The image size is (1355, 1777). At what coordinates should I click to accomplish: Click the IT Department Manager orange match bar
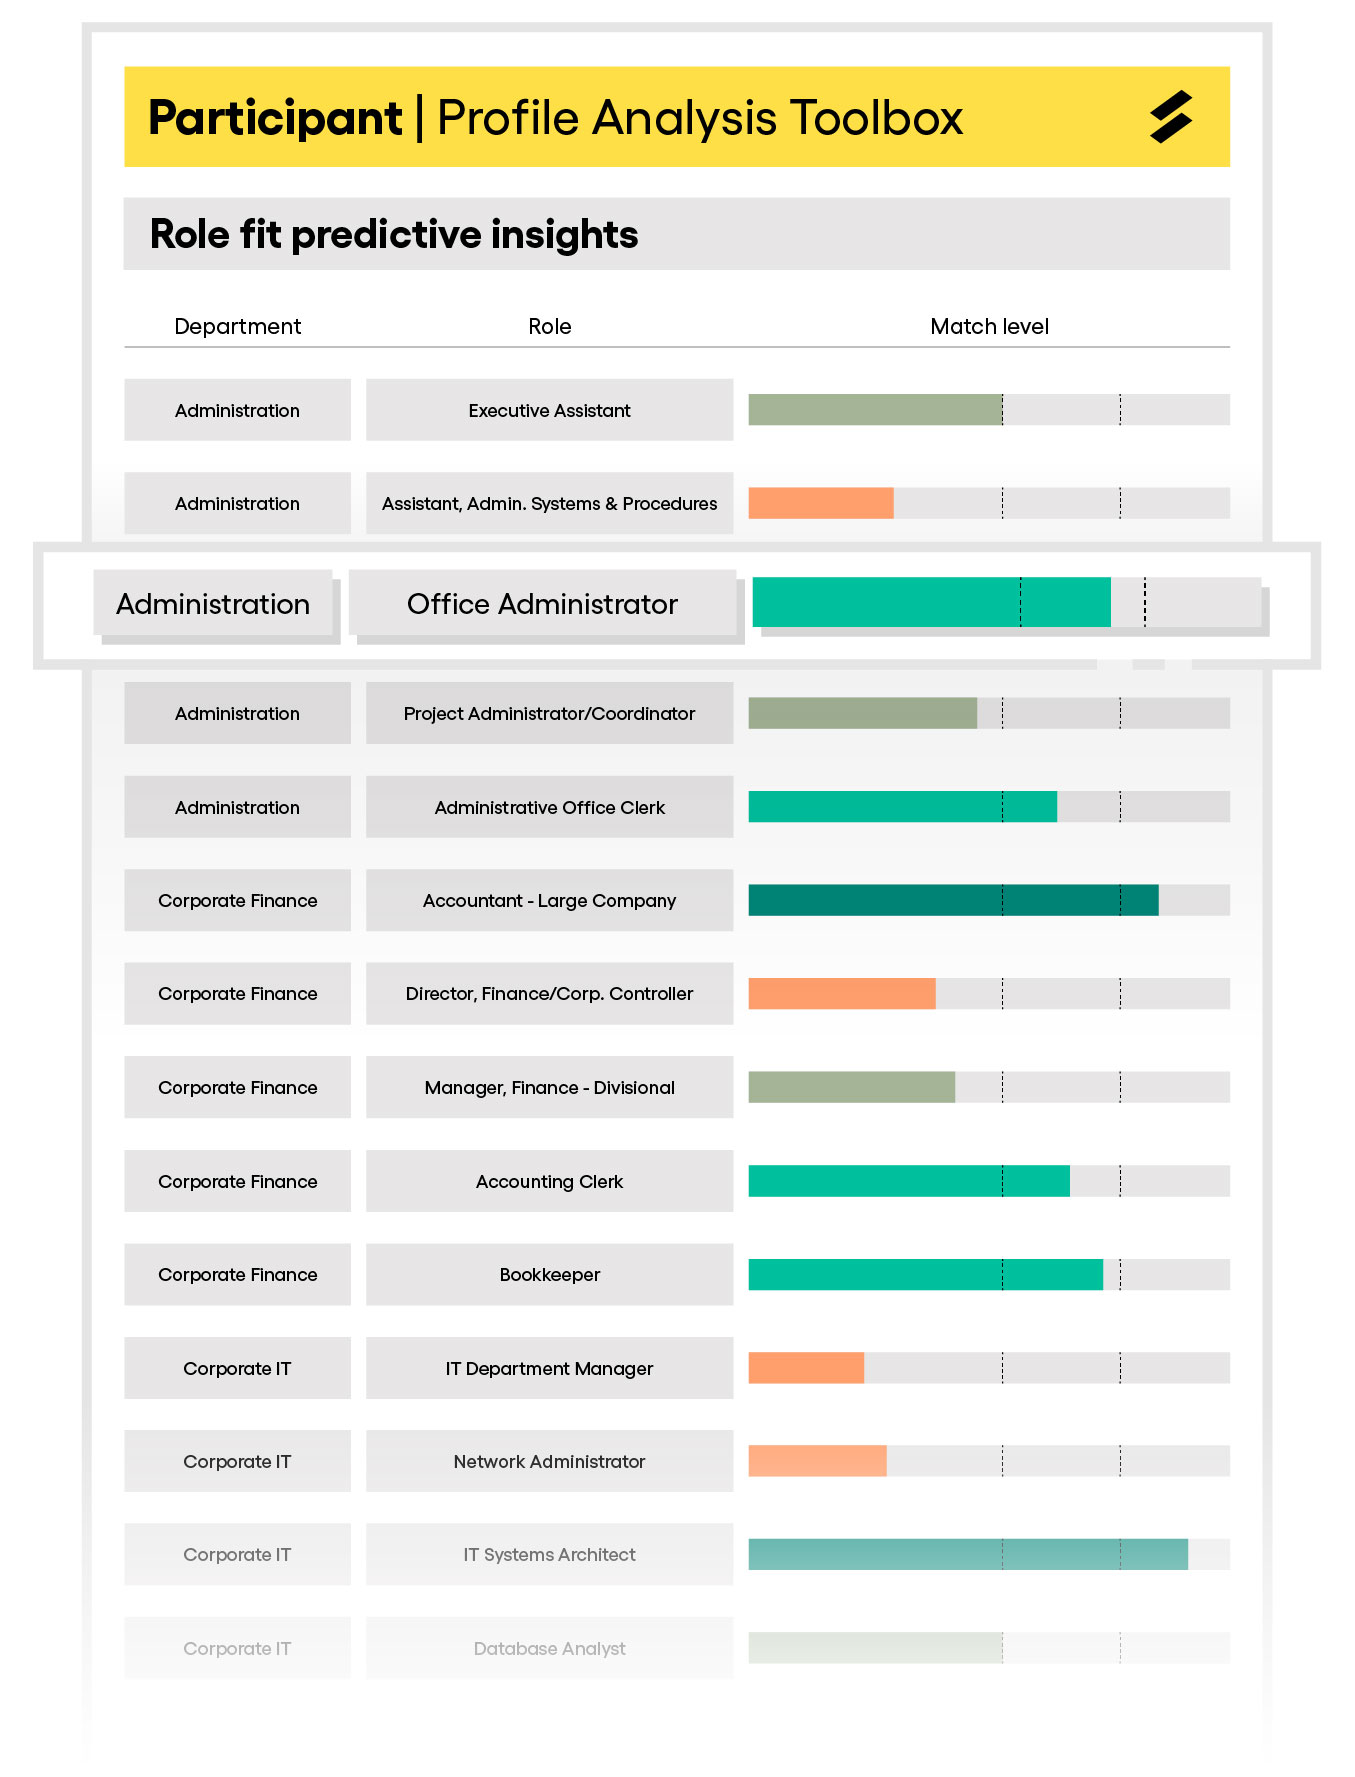(x=806, y=1368)
